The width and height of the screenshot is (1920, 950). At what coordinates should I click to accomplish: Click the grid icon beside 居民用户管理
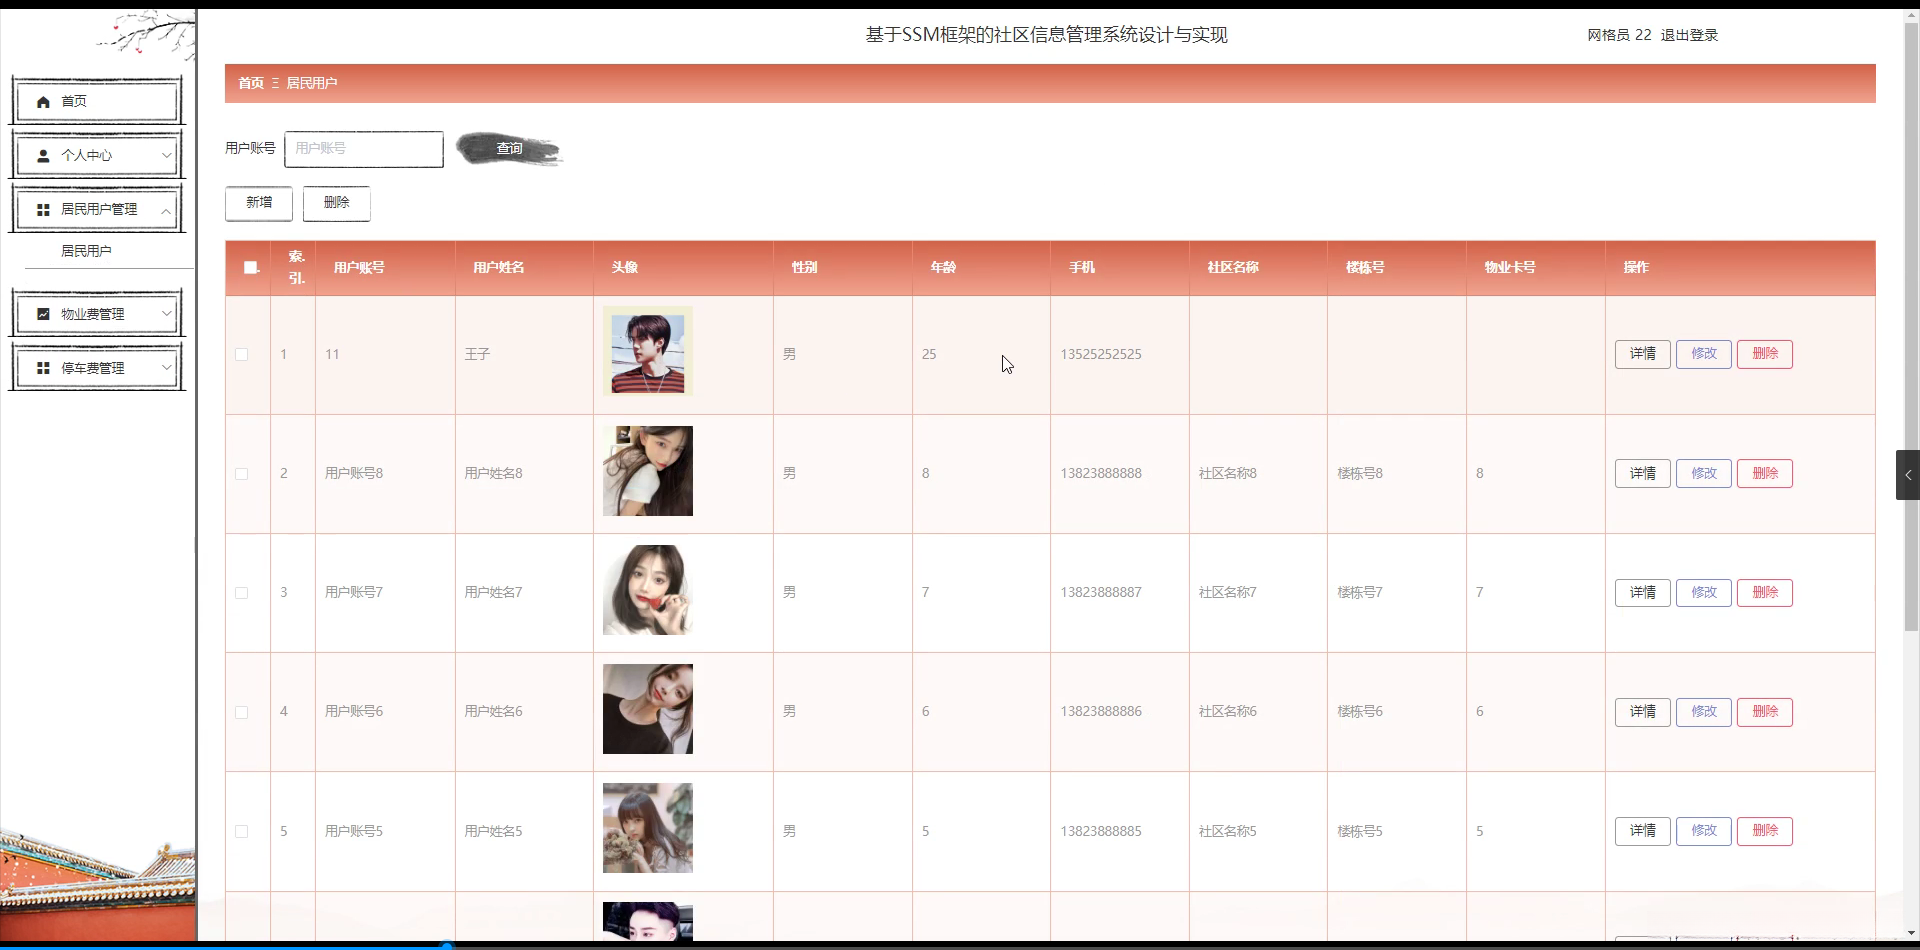click(43, 210)
